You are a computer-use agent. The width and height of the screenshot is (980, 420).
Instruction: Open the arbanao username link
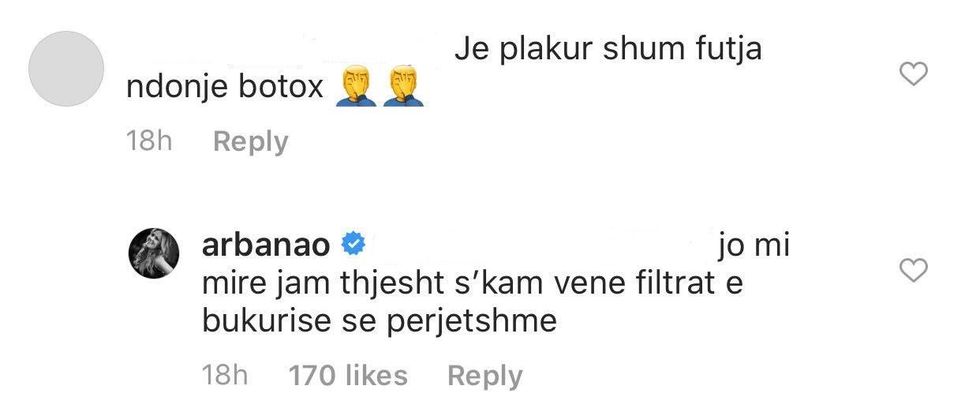[266, 246]
